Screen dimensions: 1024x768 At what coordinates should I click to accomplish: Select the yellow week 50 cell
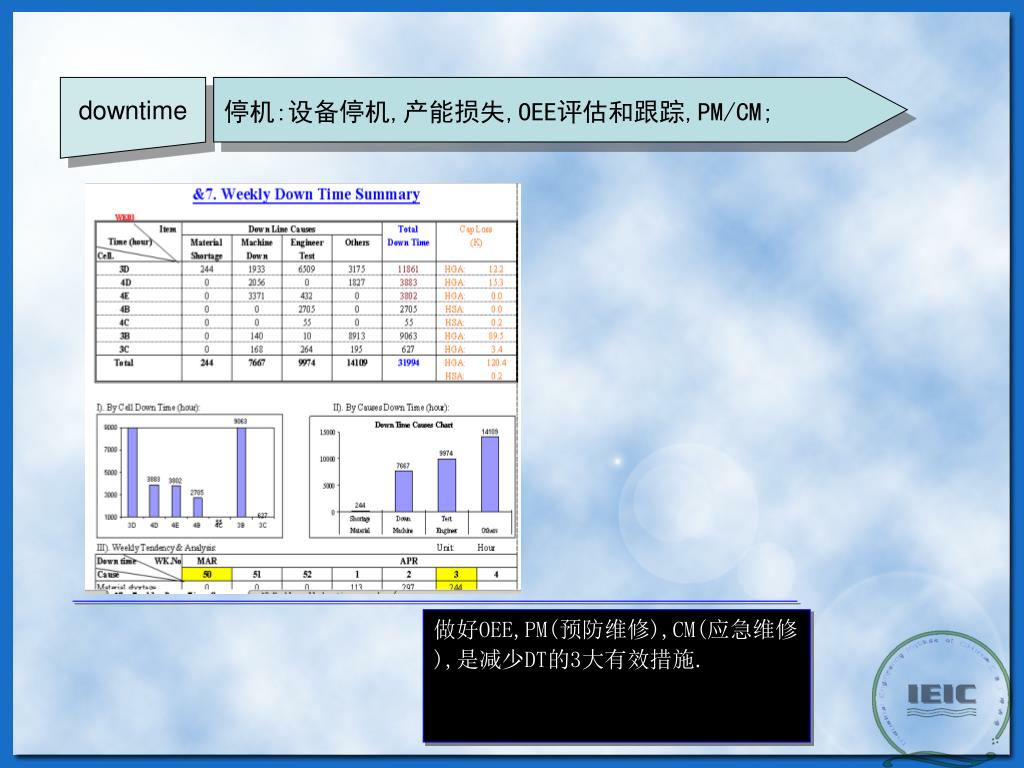(207, 575)
